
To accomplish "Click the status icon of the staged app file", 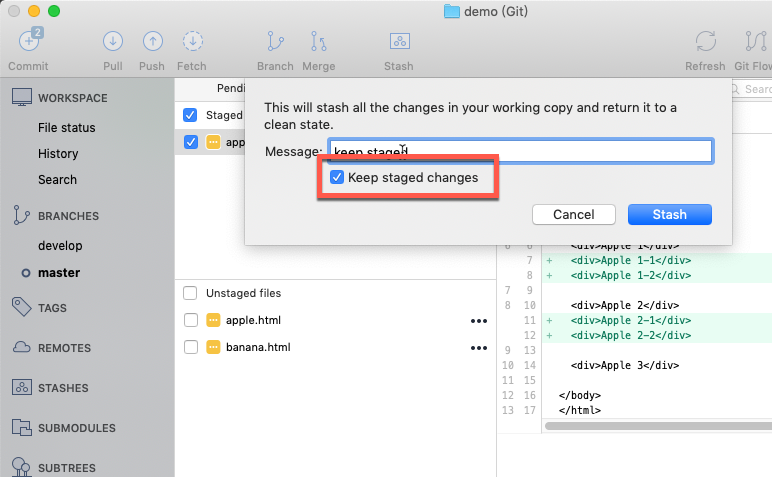I will pyautogui.click(x=213, y=142).
